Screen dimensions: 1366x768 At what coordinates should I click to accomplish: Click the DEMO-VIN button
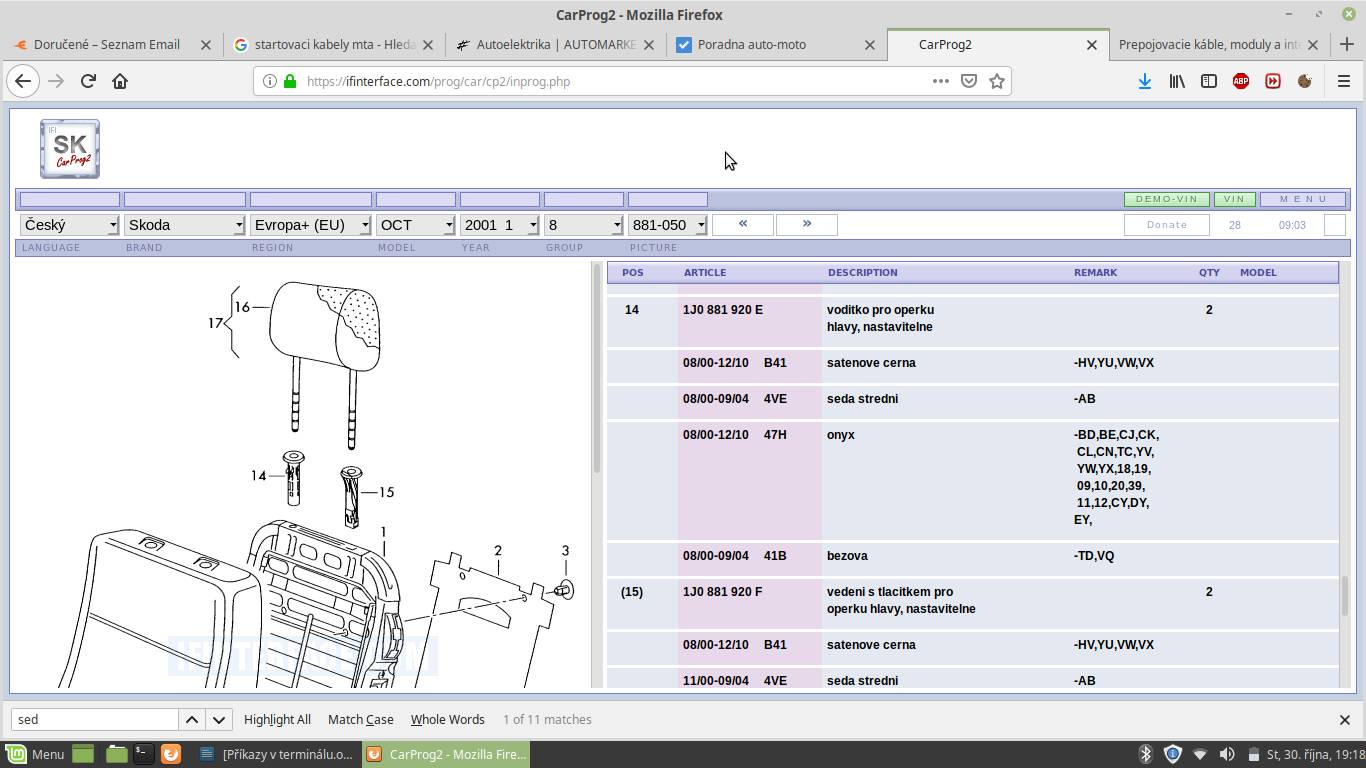[1167, 199]
